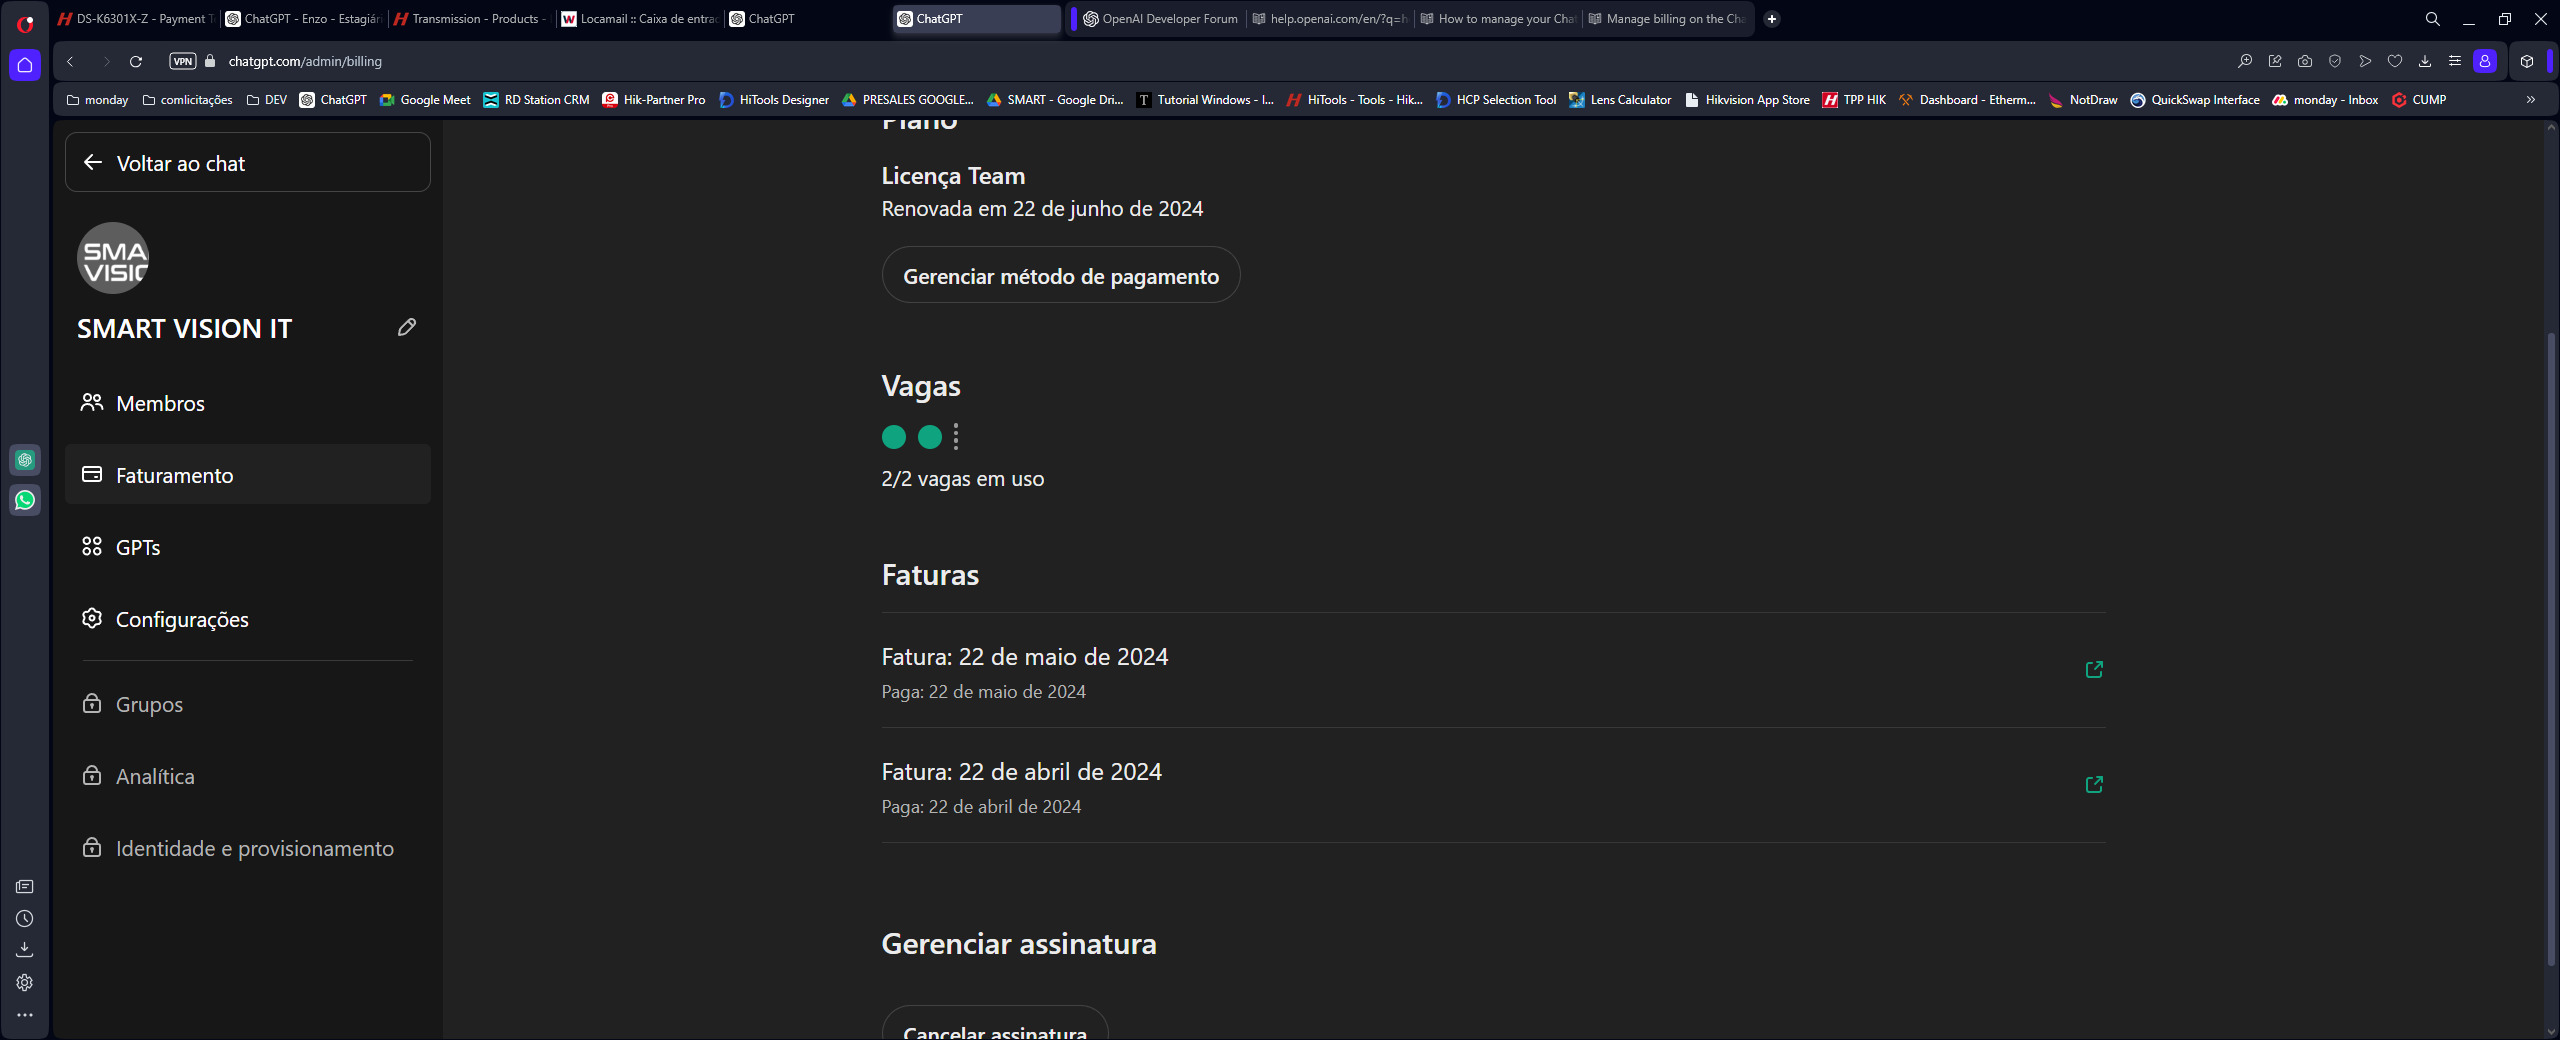The image size is (2560, 1040).
Task: Open browsing history clock icon in sidebar
Action: [25, 919]
